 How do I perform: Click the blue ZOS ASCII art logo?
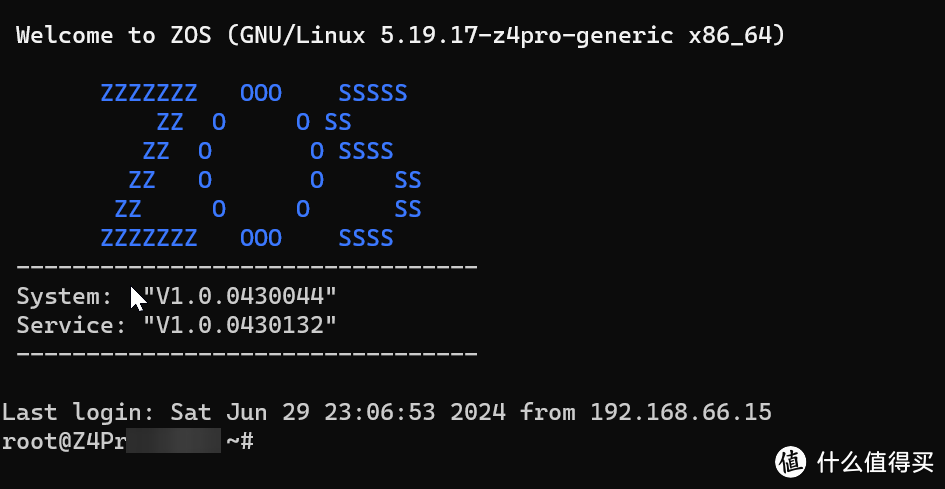[260, 166]
